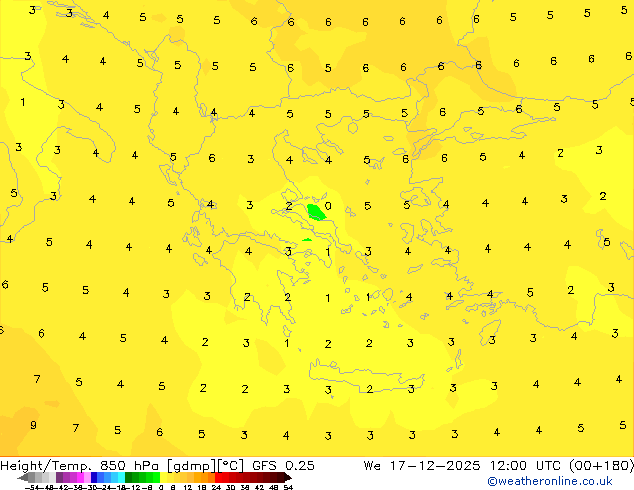The width and height of the screenshot is (634, 490).
Task: Click the '(00+180)' forecast offset text
Action: point(601,466)
